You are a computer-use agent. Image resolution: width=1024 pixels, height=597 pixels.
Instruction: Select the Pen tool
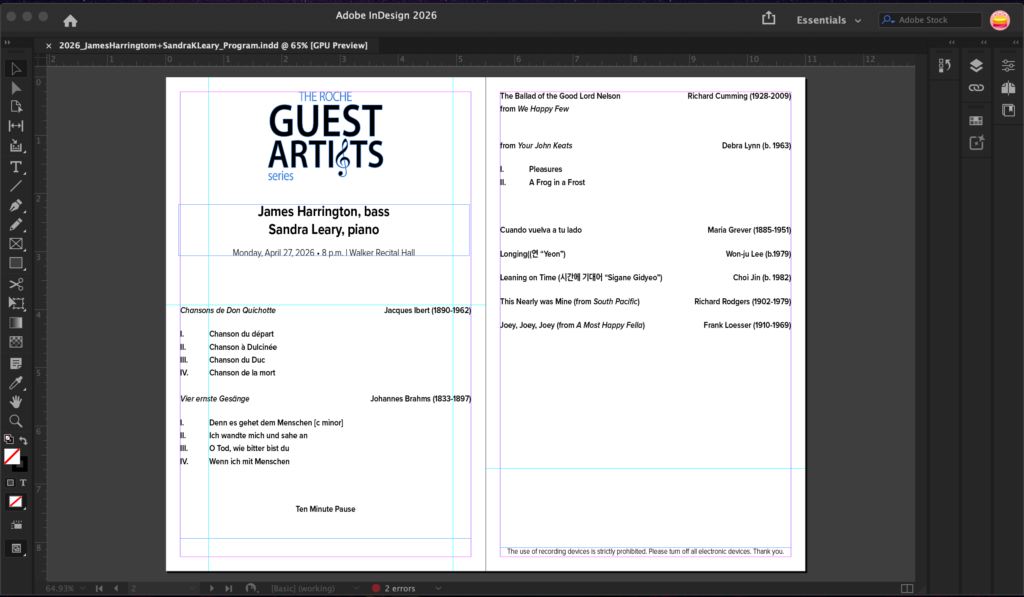[x=16, y=206]
